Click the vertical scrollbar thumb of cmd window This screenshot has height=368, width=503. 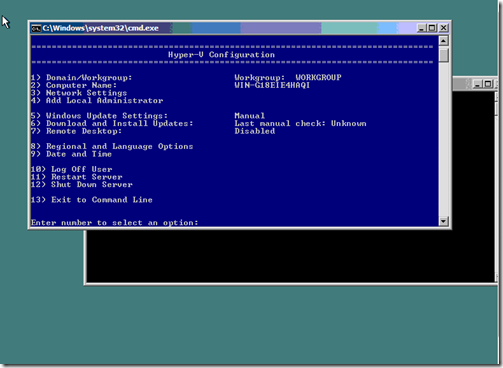click(x=443, y=55)
